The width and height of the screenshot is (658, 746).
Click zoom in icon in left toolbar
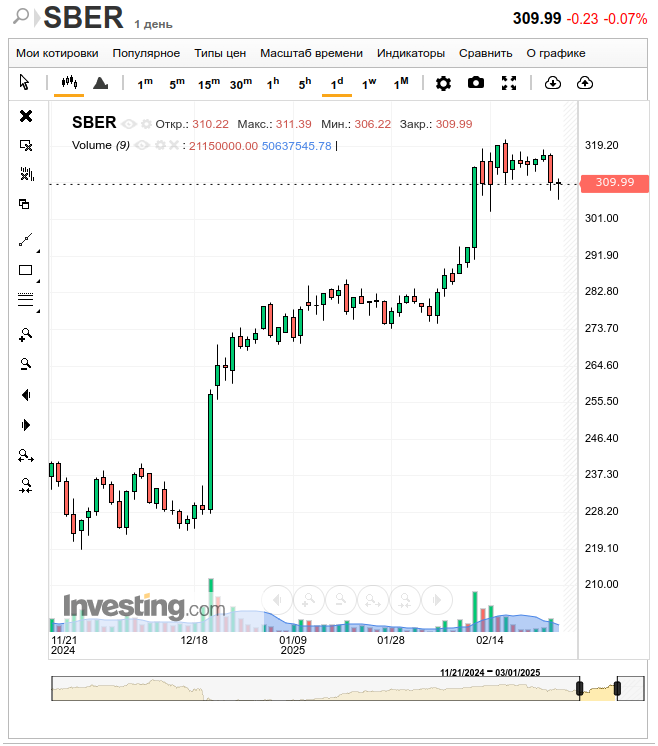26,335
